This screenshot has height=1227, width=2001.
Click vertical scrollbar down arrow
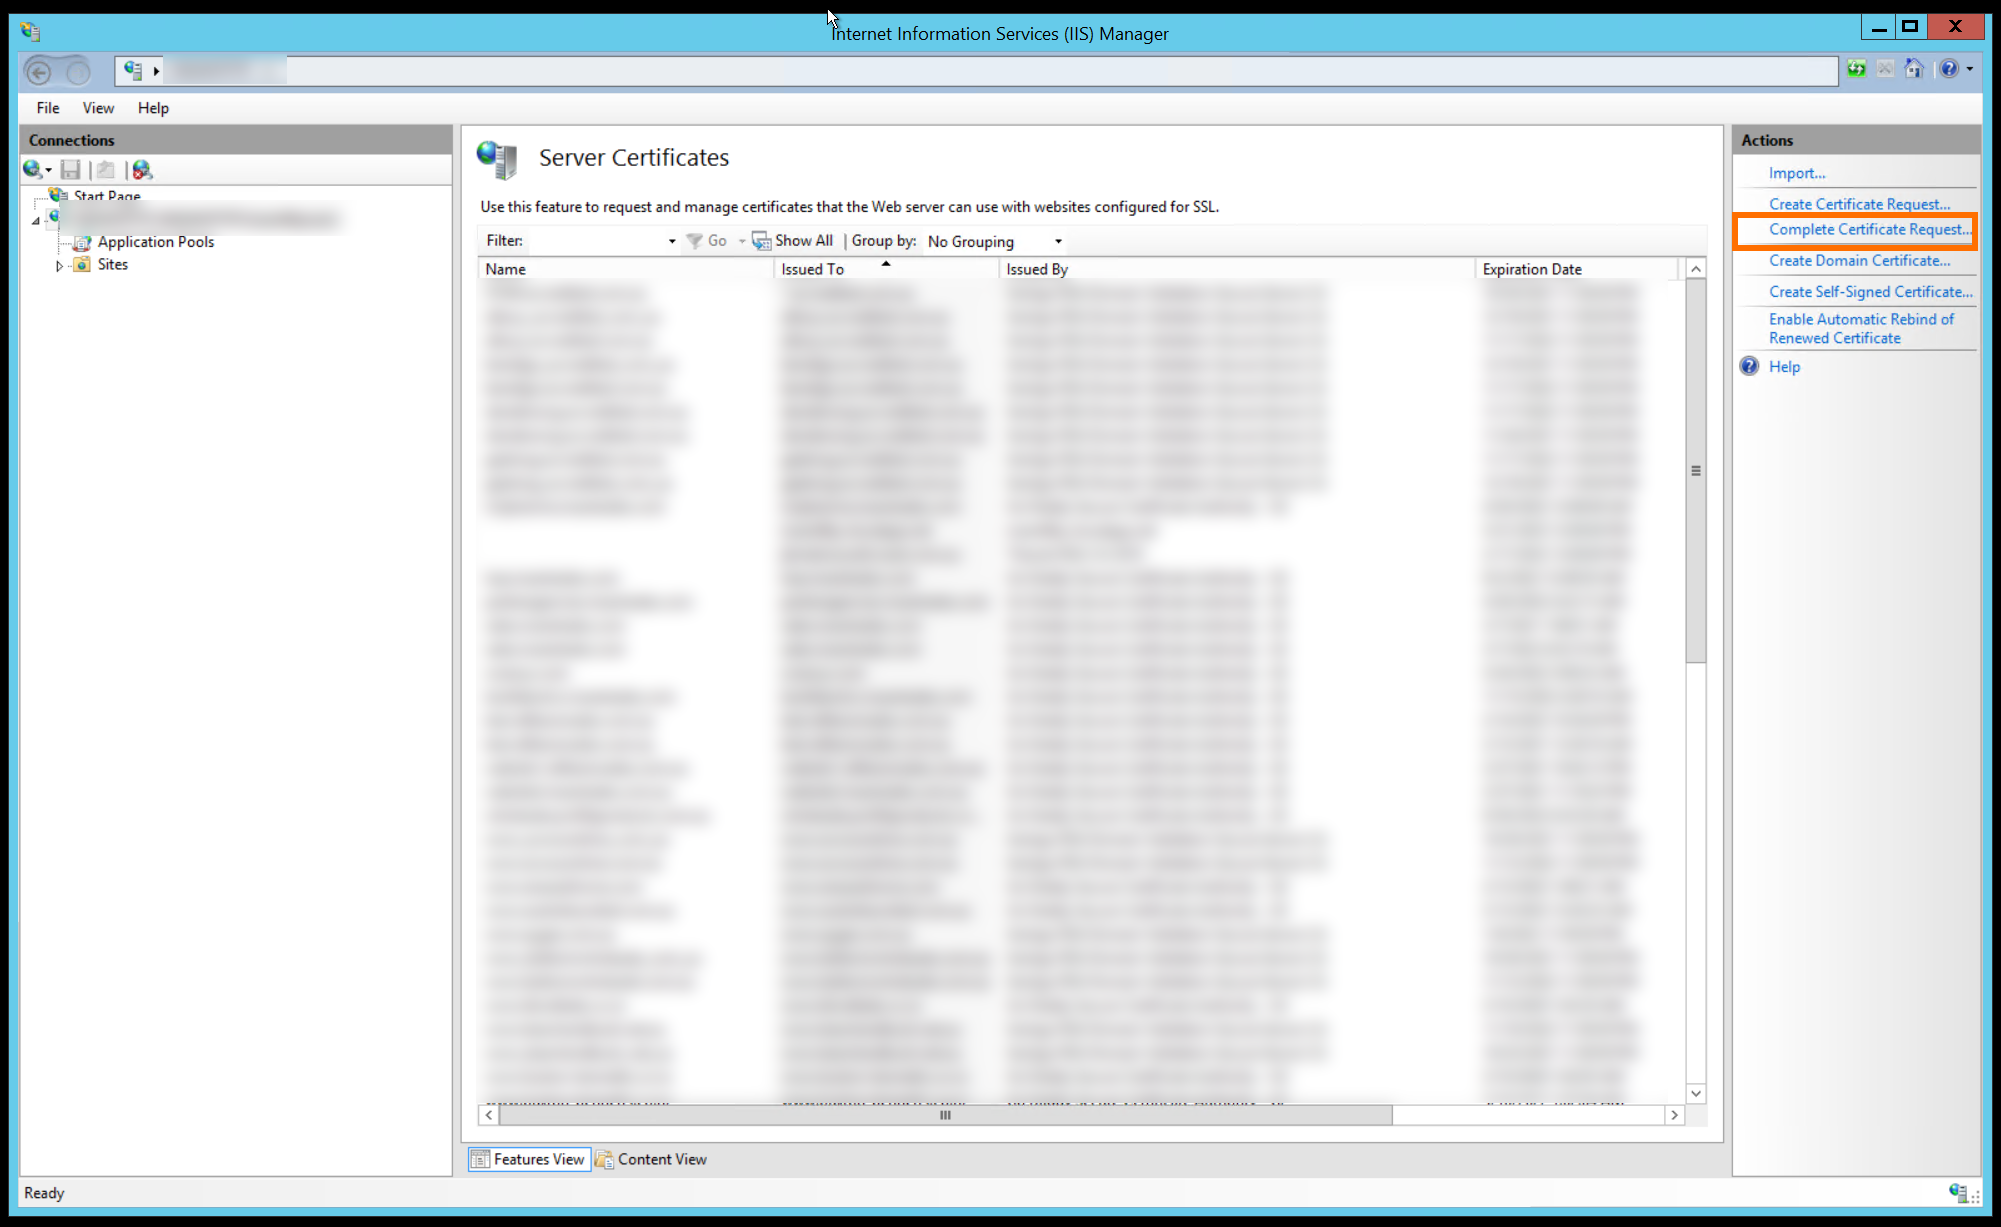(1696, 1093)
